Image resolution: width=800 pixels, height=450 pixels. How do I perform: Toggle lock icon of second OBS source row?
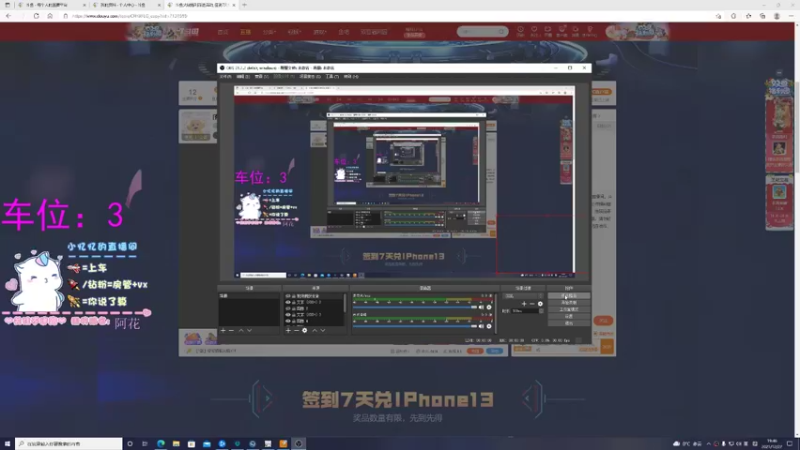point(294,302)
